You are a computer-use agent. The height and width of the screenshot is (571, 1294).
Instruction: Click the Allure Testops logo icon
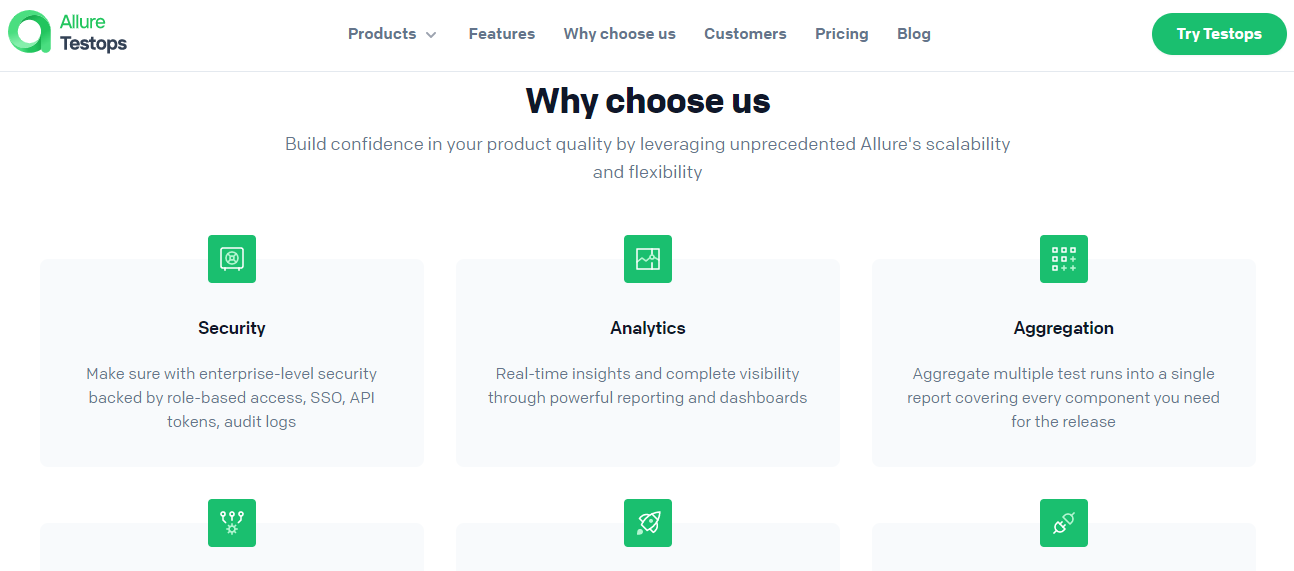pos(29,32)
